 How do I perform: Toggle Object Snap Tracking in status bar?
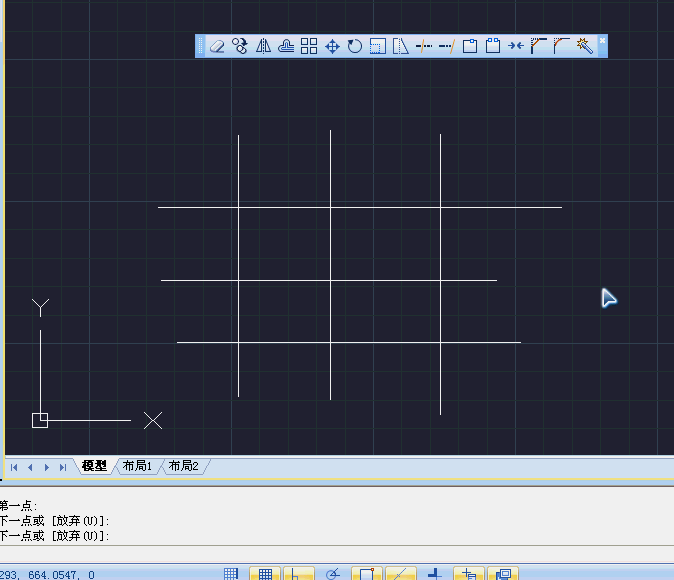tap(401, 574)
